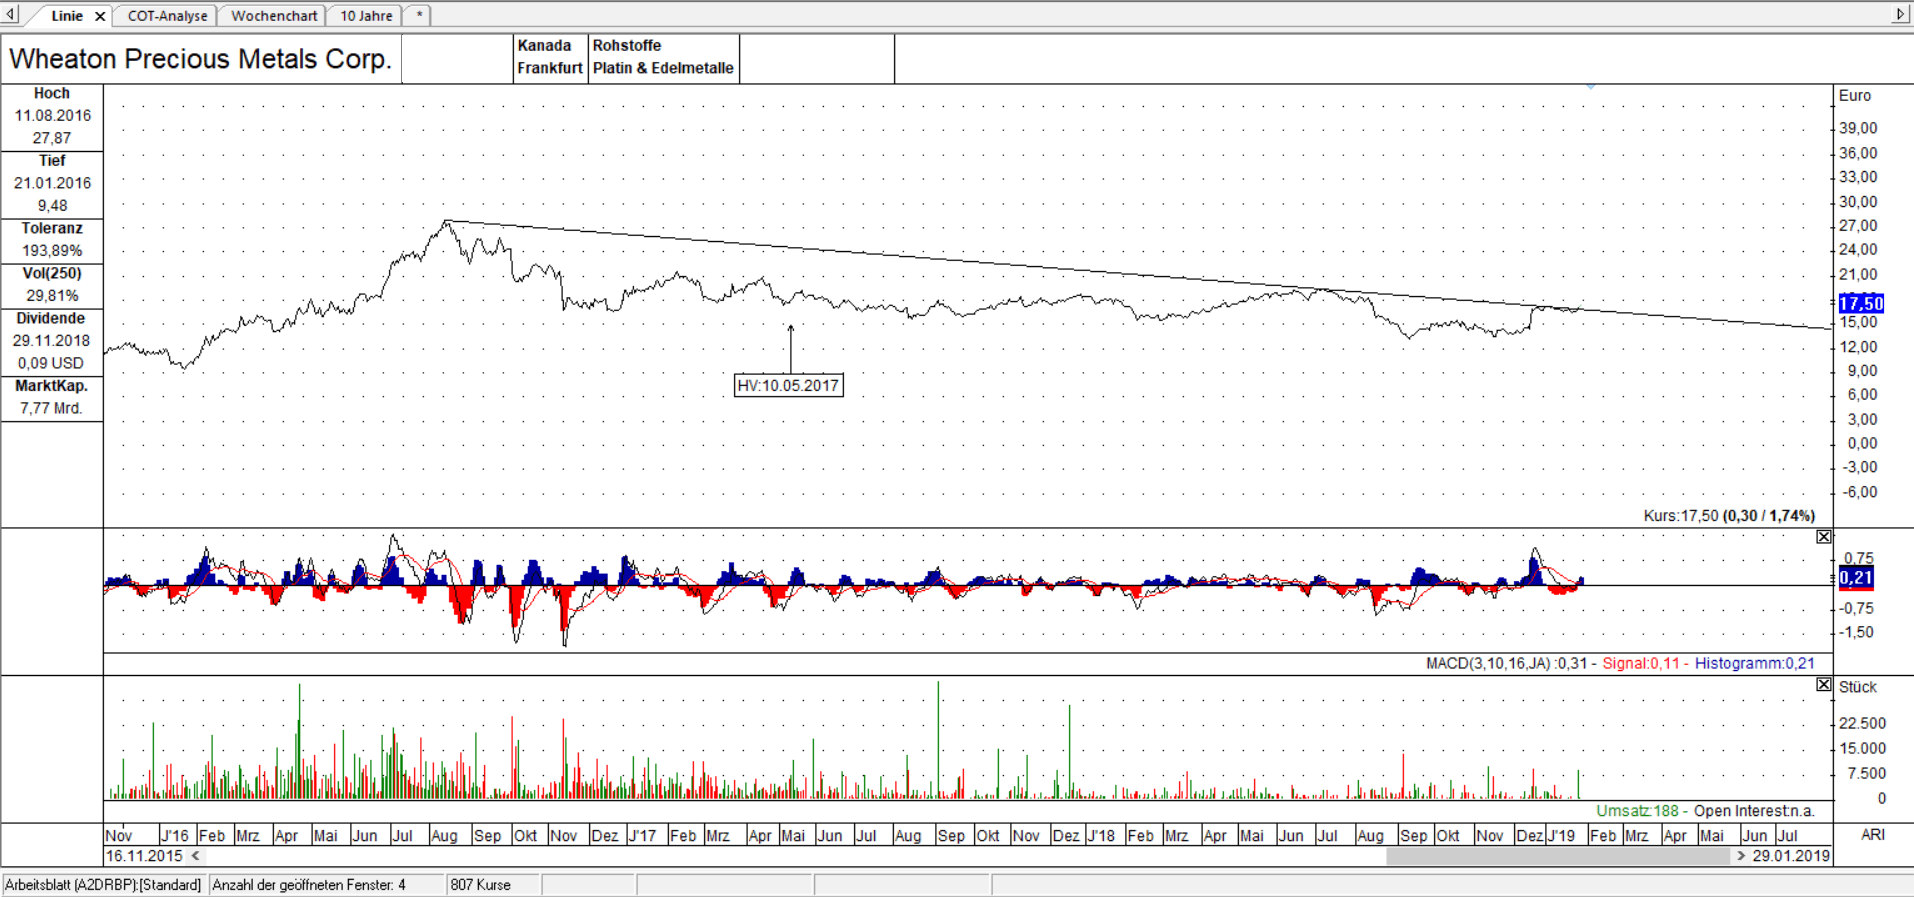The height and width of the screenshot is (897, 1914).
Task: Click the MACD(3,10,16,JA) legend text
Action: pos(1506,663)
